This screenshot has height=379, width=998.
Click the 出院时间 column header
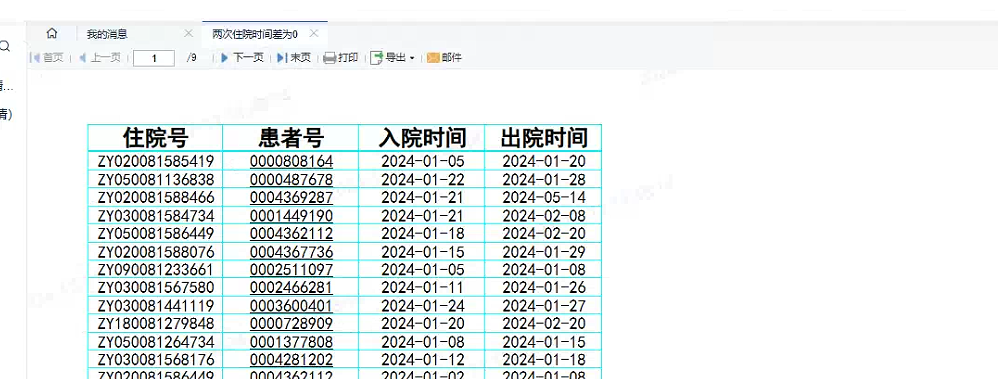(x=544, y=138)
